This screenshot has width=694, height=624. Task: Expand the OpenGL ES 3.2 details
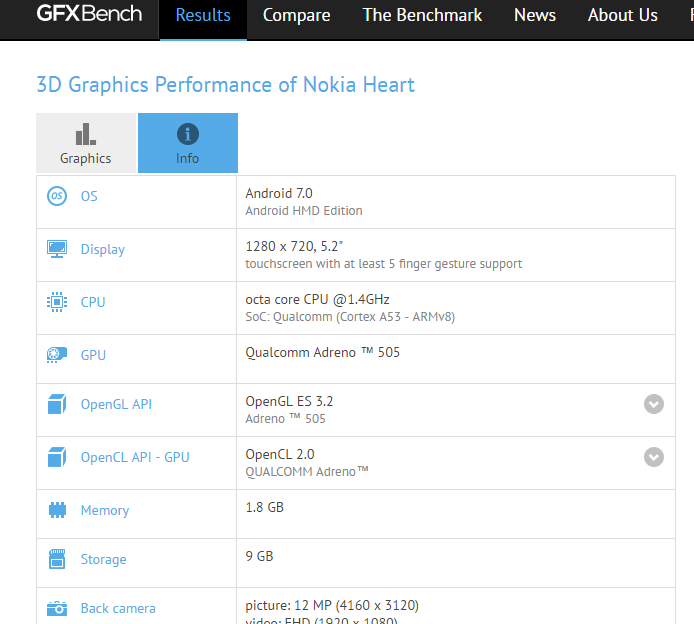tap(654, 404)
